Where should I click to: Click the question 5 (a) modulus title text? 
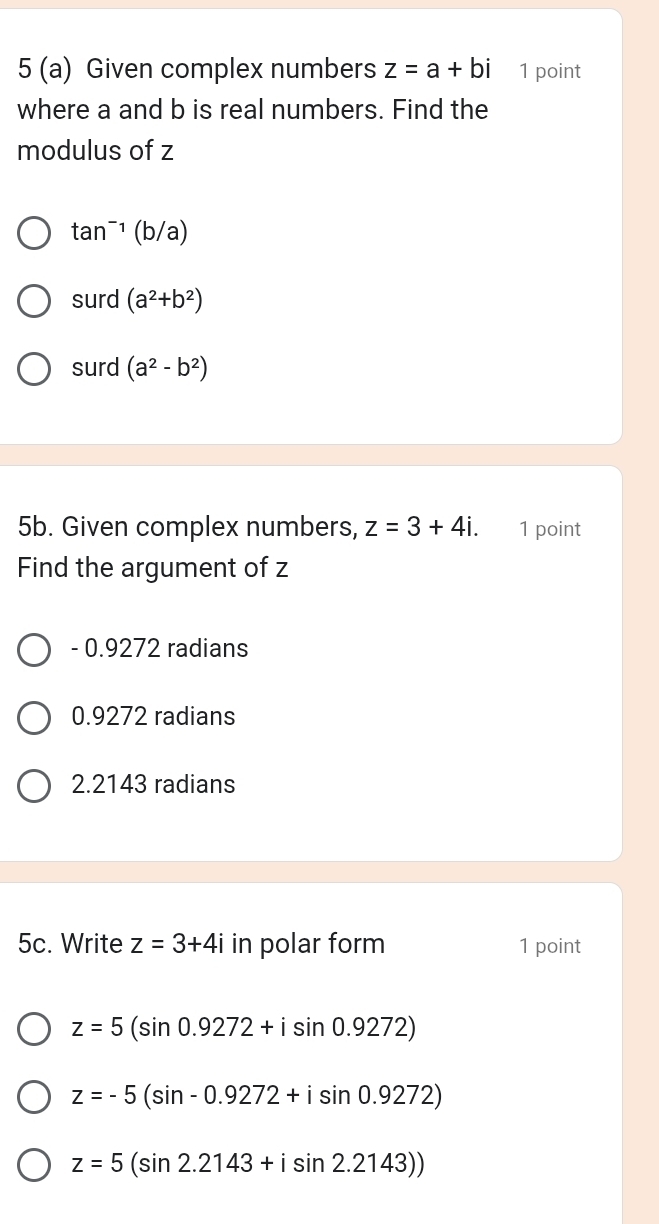[x=254, y=110]
